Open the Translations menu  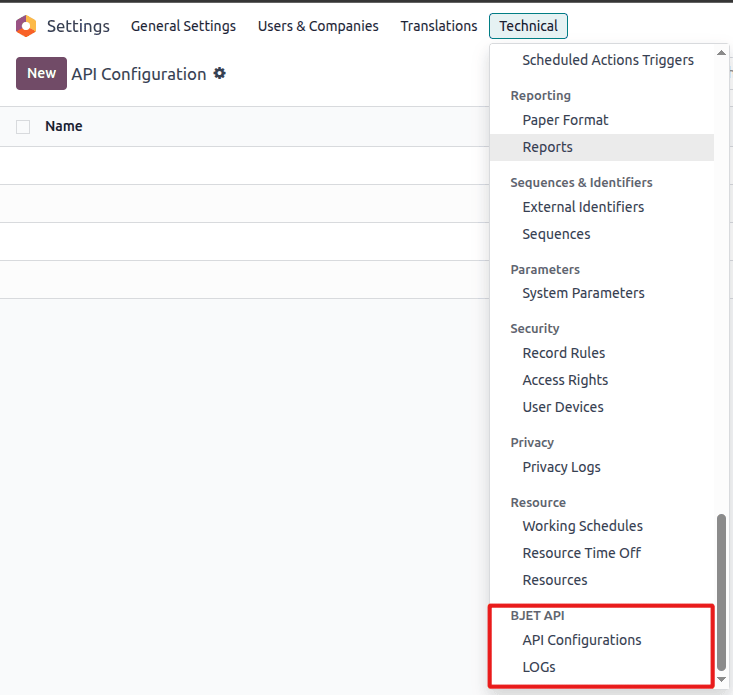(x=439, y=26)
